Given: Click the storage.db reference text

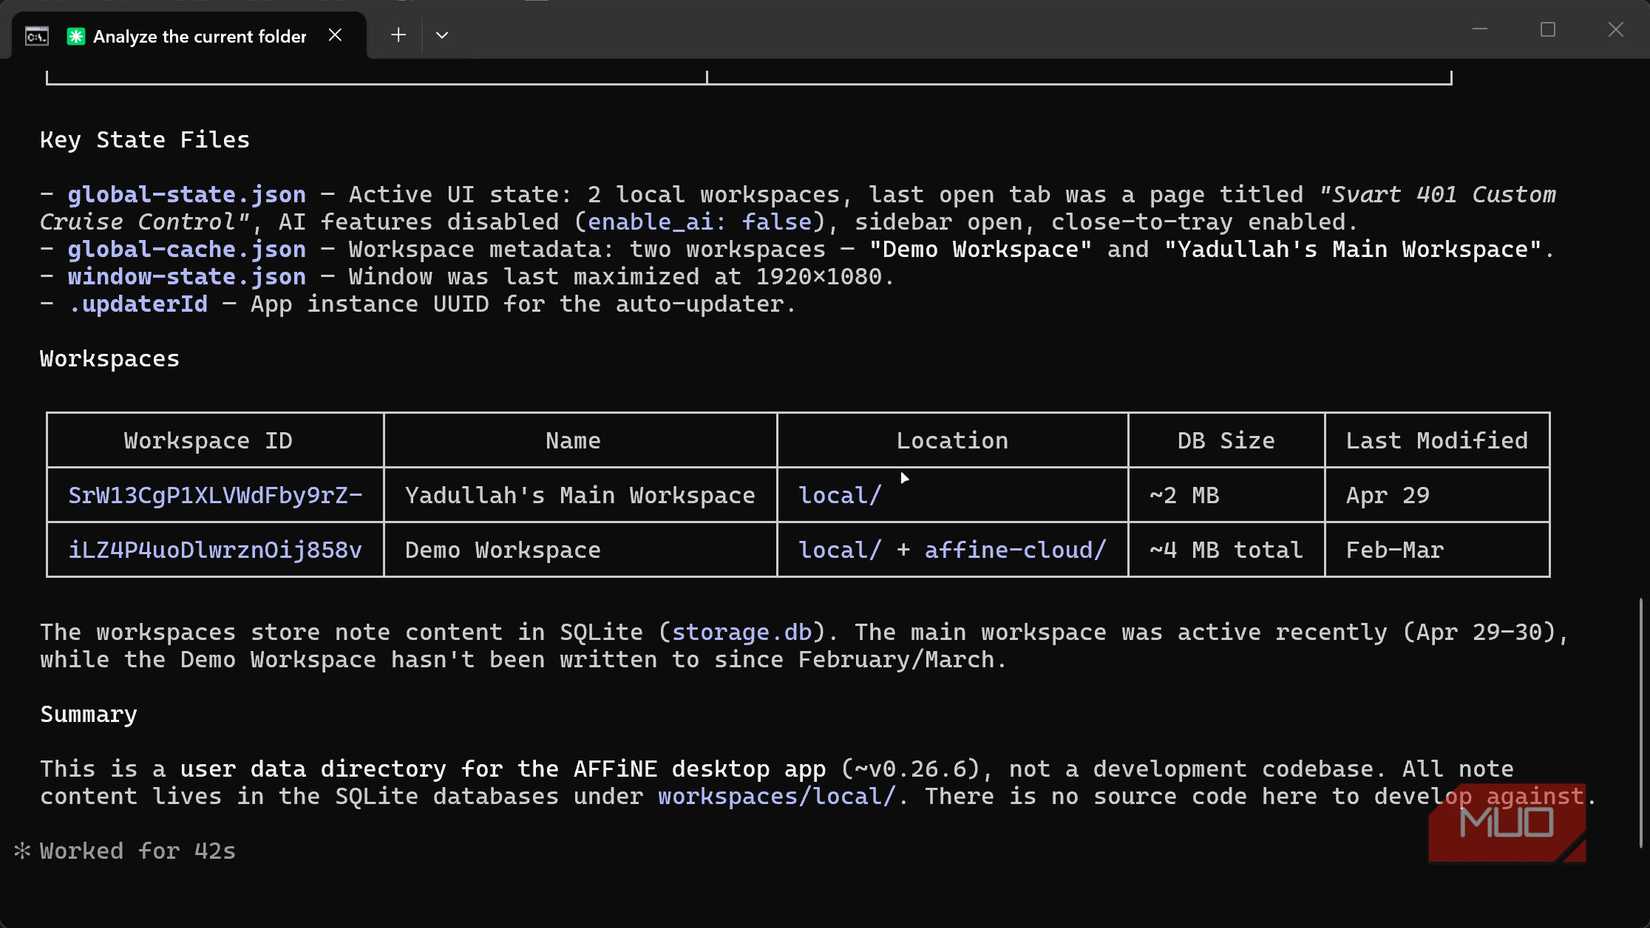Looking at the screenshot, I should click(741, 633).
